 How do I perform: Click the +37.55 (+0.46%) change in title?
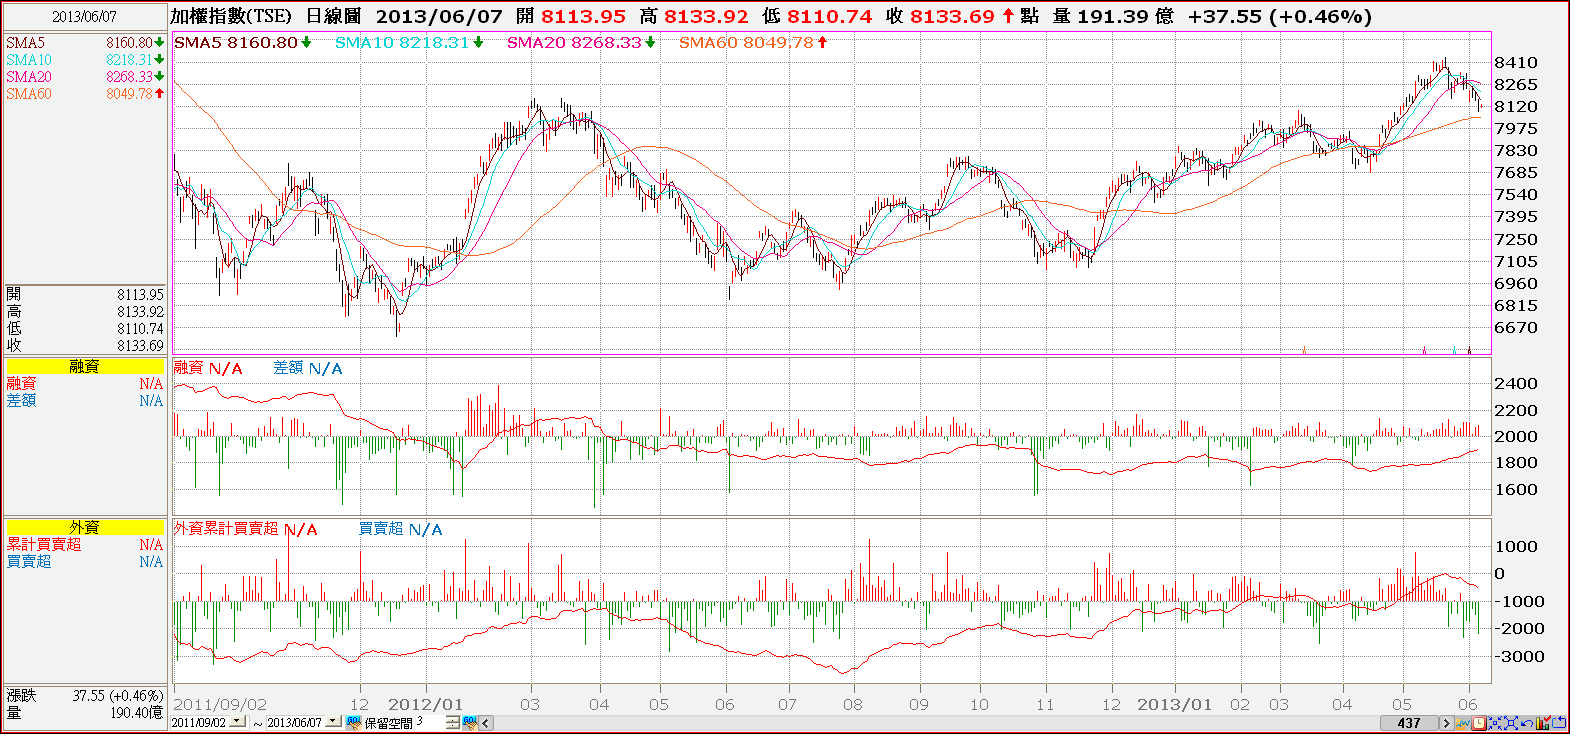(1280, 16)
